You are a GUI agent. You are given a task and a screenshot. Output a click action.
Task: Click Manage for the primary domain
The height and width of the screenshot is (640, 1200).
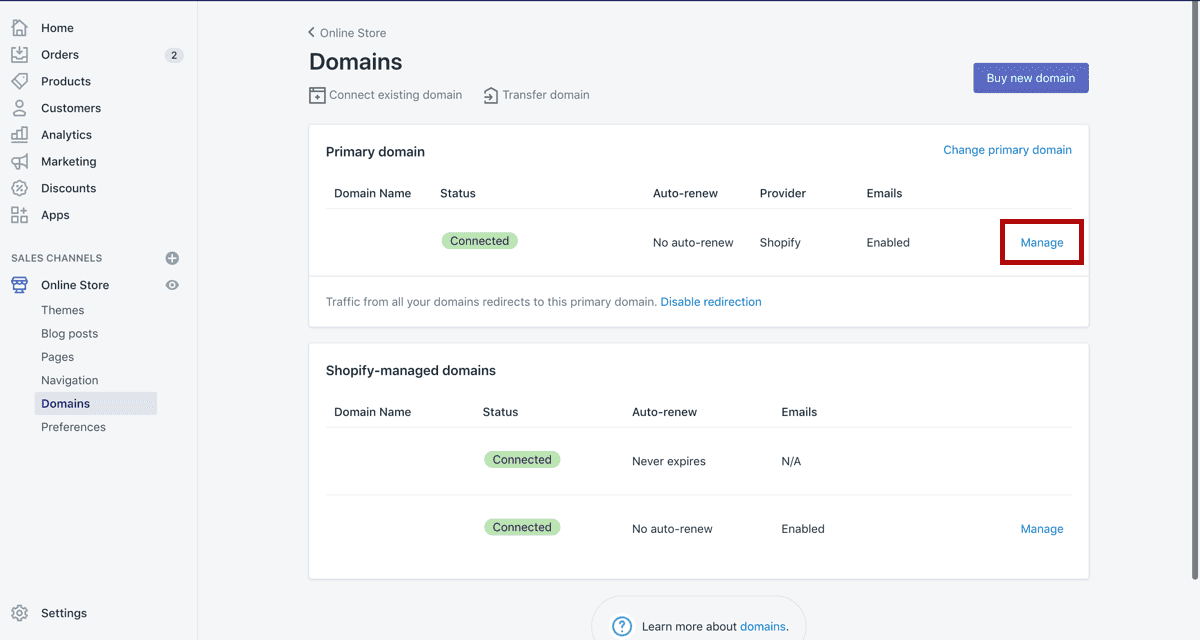pyautogui.click(x=1041, y=243)
